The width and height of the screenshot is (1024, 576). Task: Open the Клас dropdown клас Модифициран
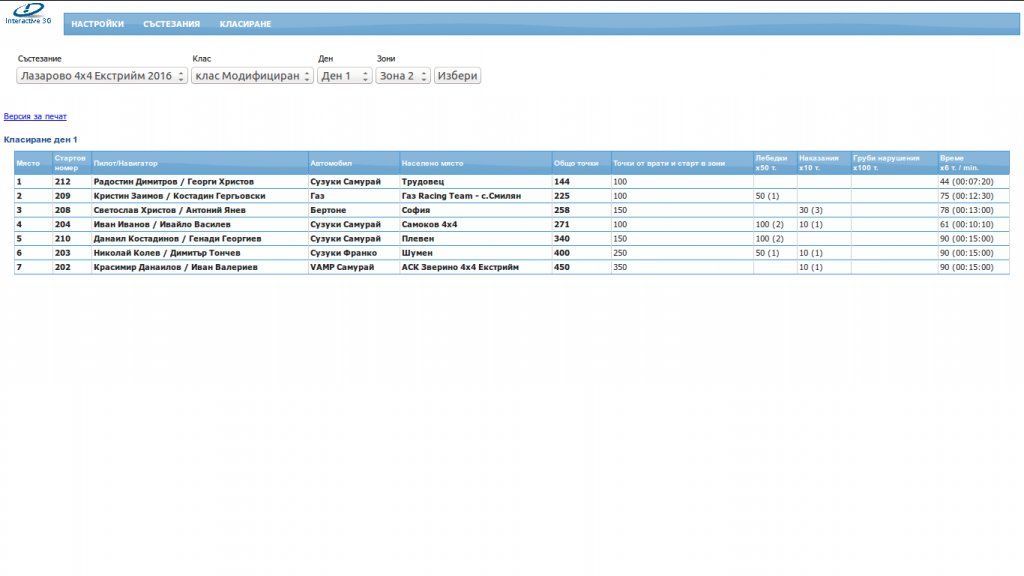252,76
